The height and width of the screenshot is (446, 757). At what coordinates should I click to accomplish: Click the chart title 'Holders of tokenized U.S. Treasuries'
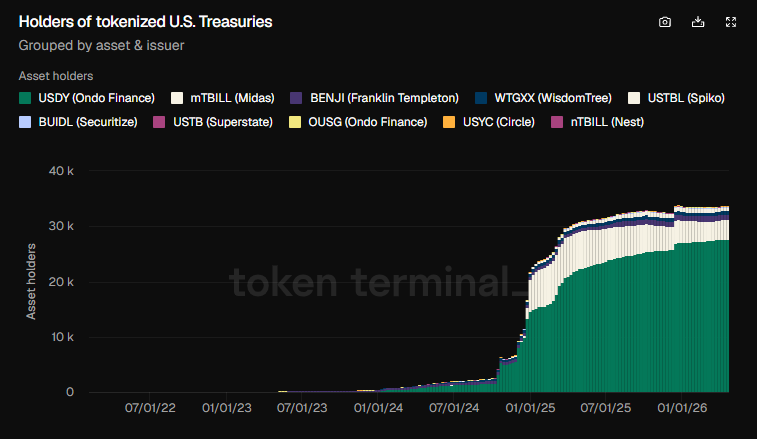pyautogui.click(x=145, y=21)
